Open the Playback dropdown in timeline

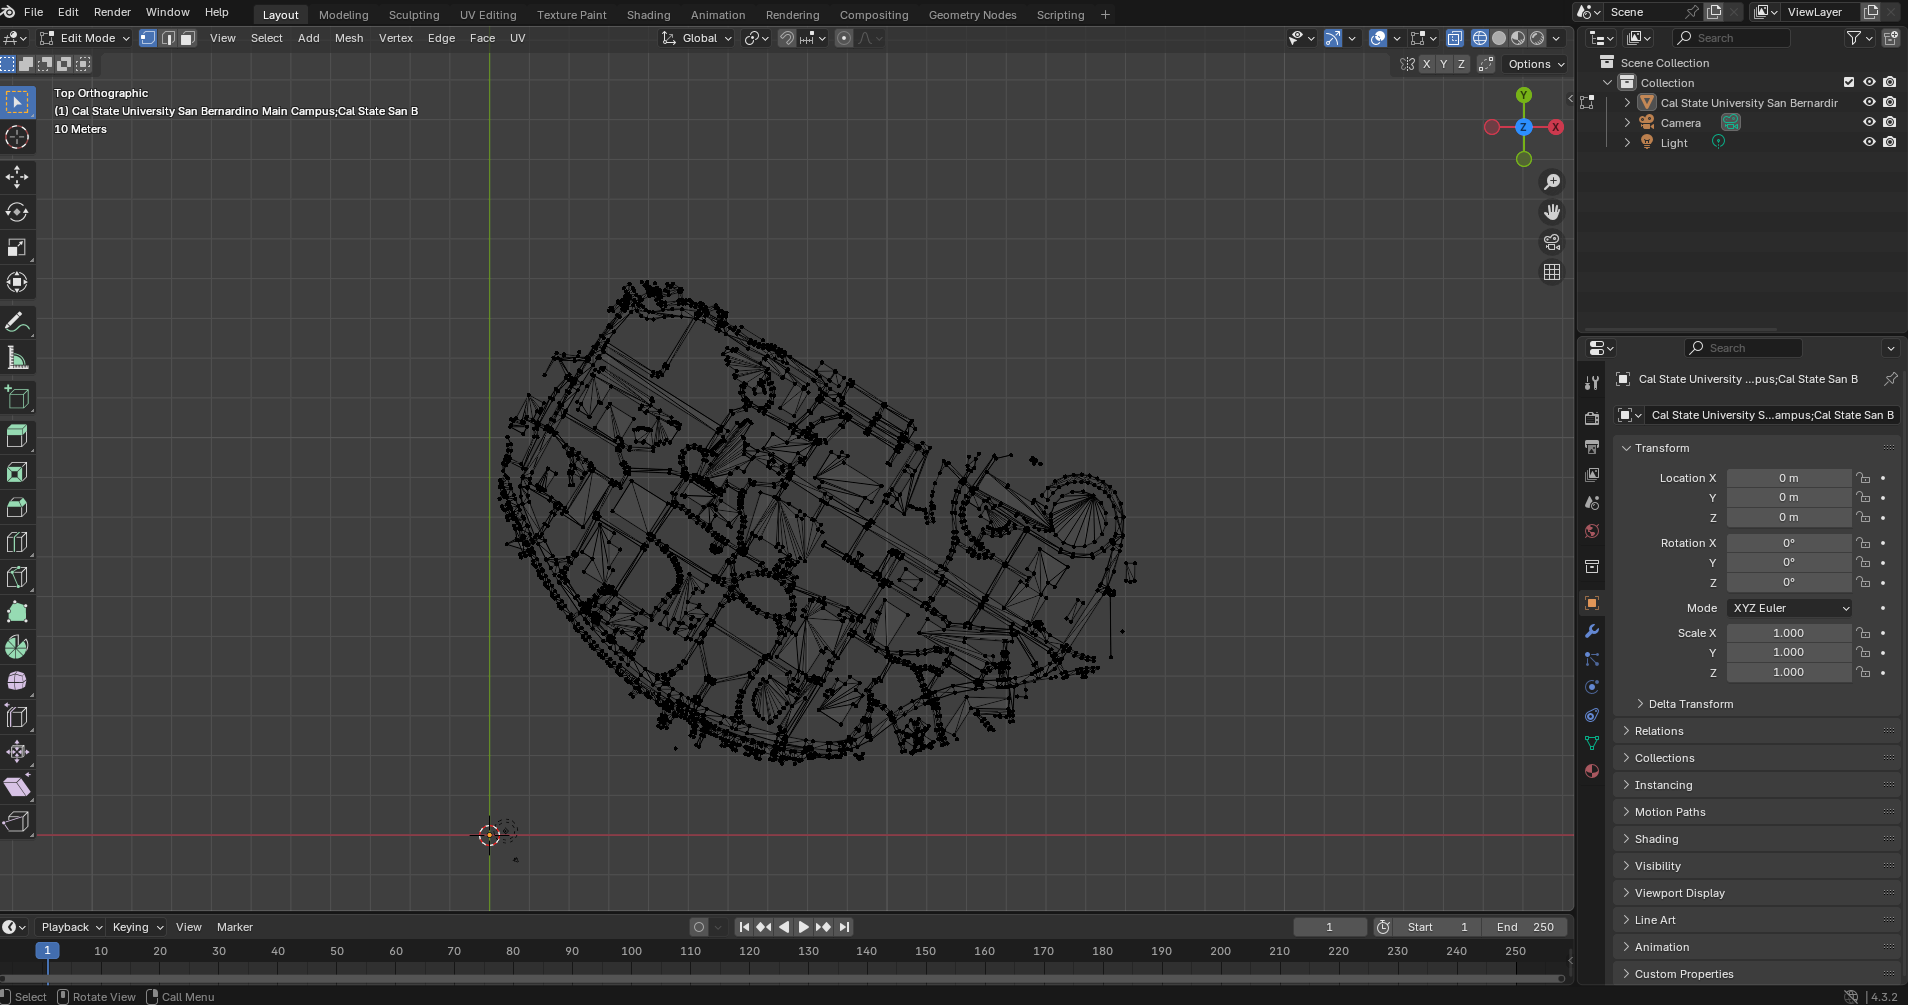coord(72,927)
